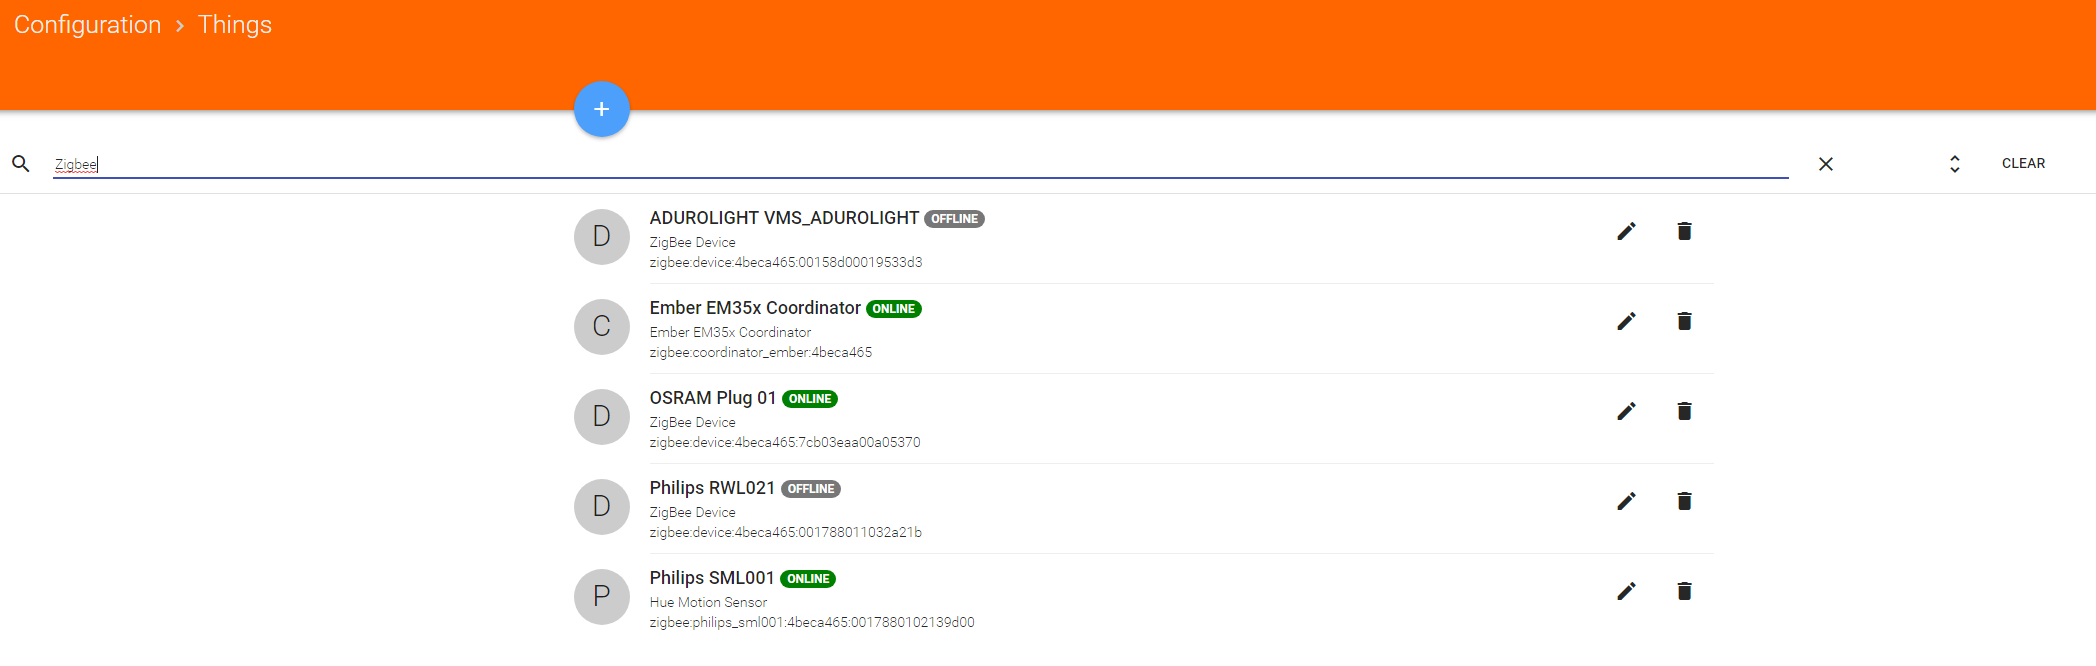Viewport: 2096px width, 666px height.
Task: Click the Hue Motion Sensor type label
Action: coord(708,602)
